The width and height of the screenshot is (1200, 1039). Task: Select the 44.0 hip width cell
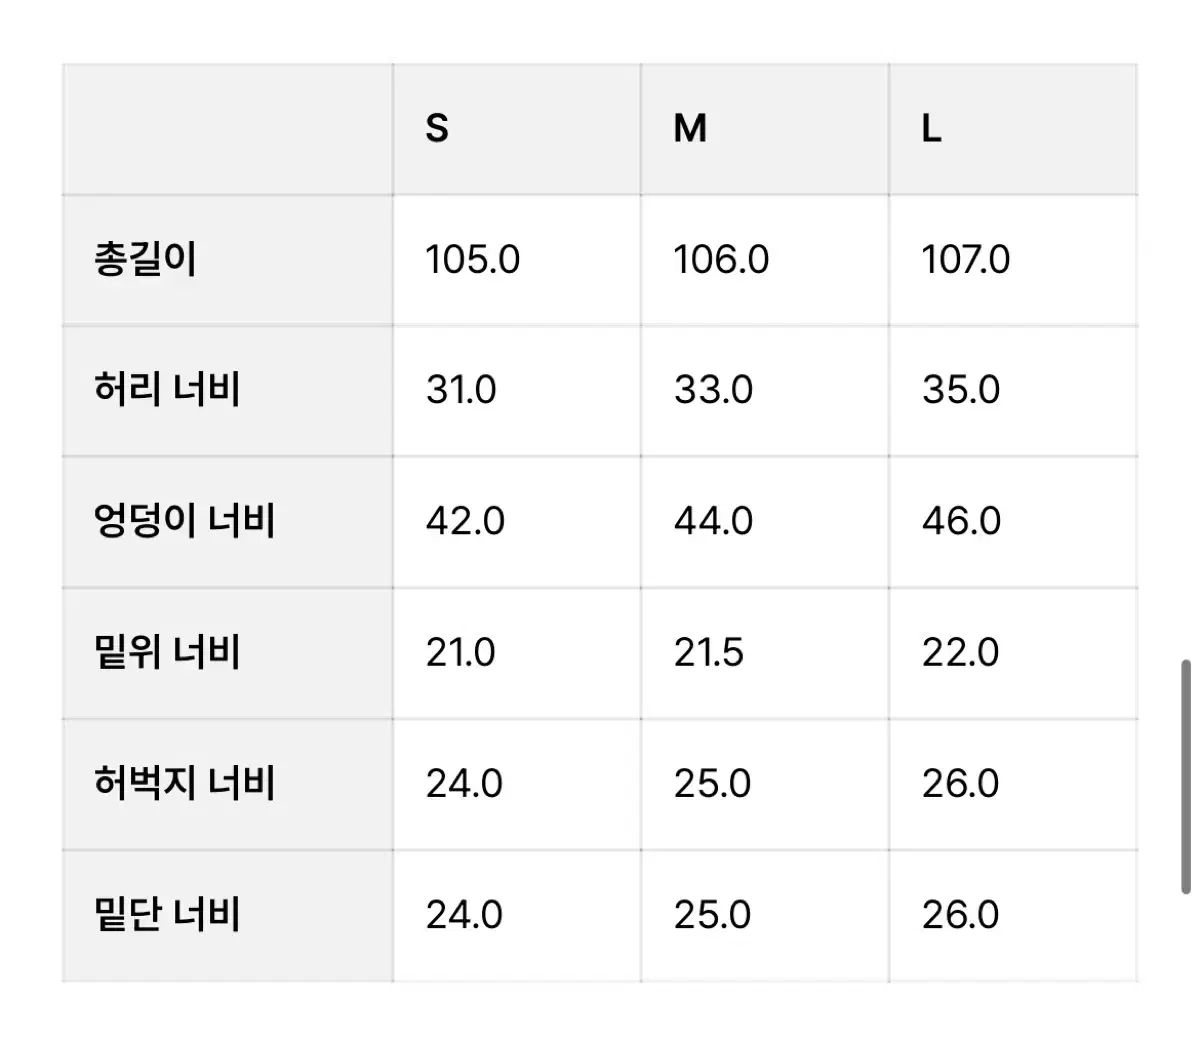point(713,521)
